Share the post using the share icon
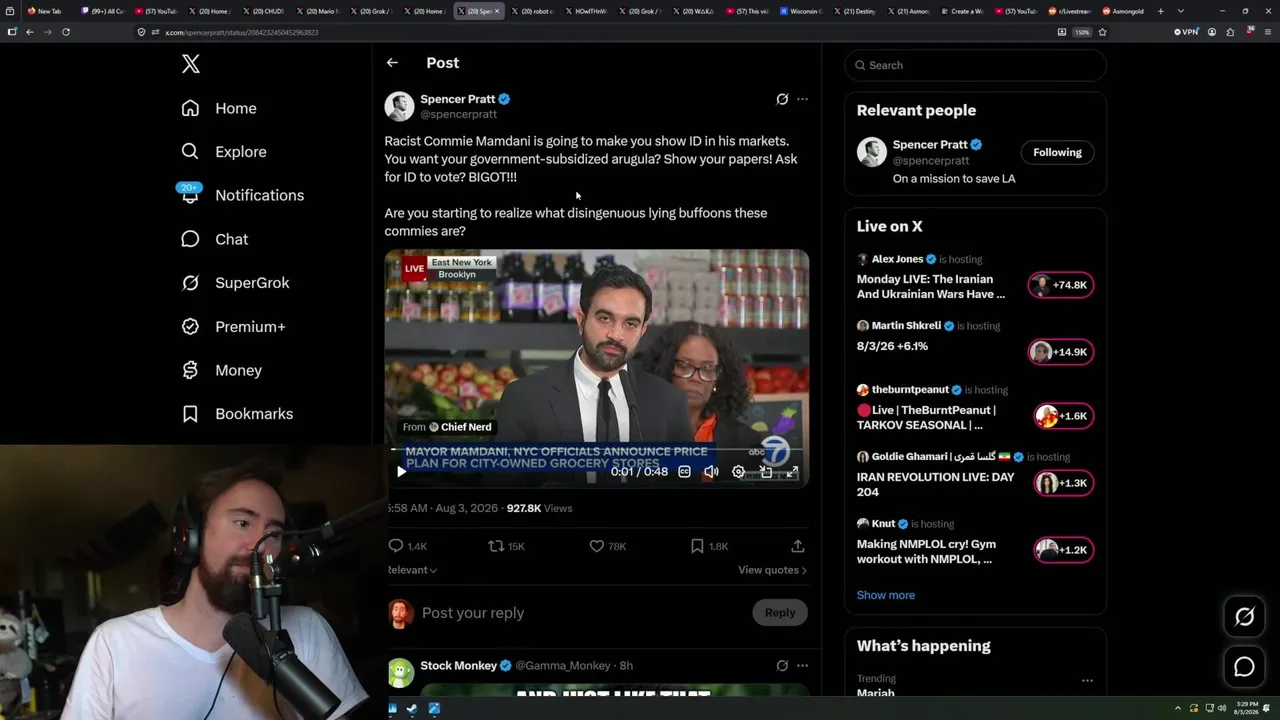This screenshot has height=720, width=1280. coord(798,546)
